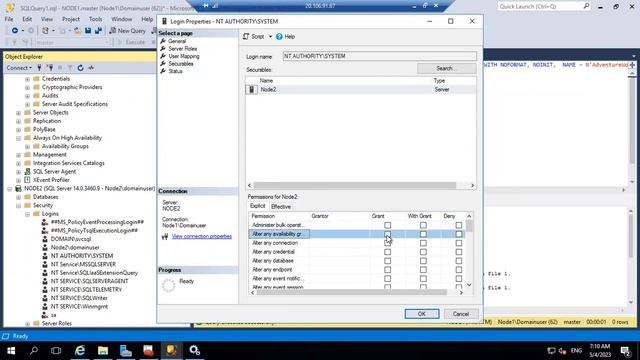Check Grant for Alter any connection

(x=387, y=243)
